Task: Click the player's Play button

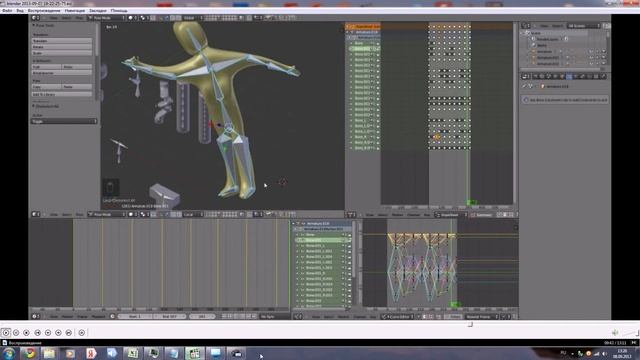Action: point(6,333)
